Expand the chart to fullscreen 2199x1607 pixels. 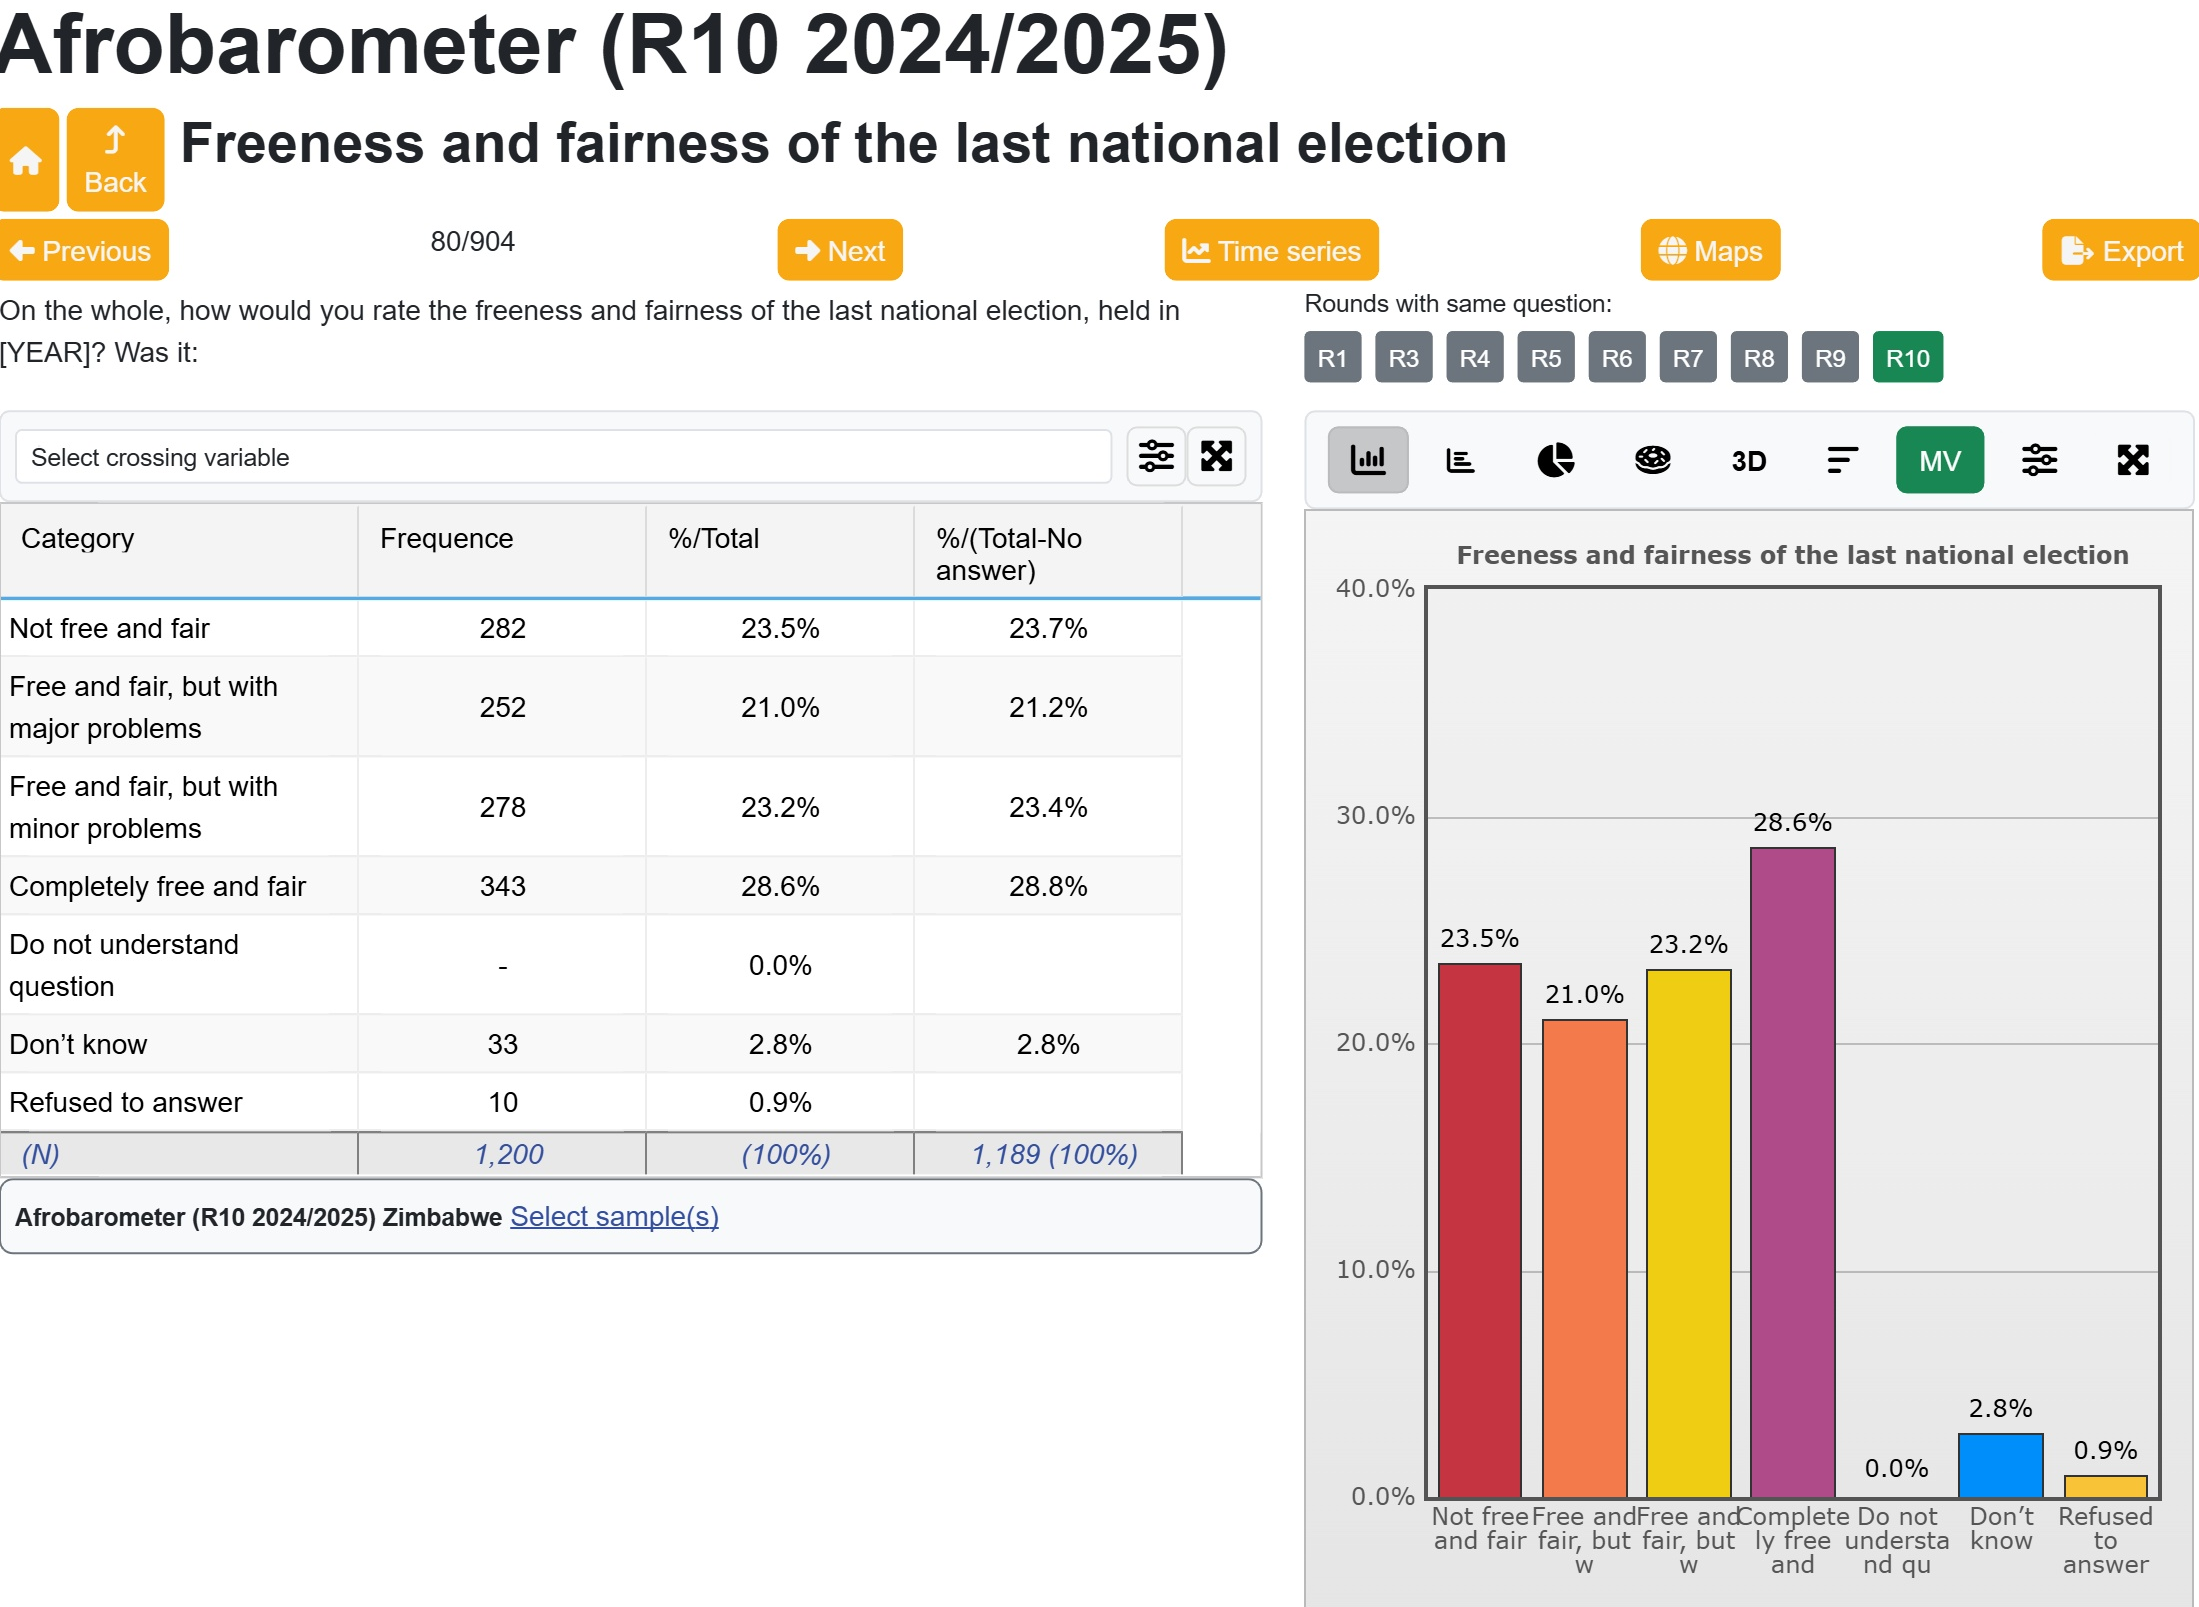[x=2133, y=460]
